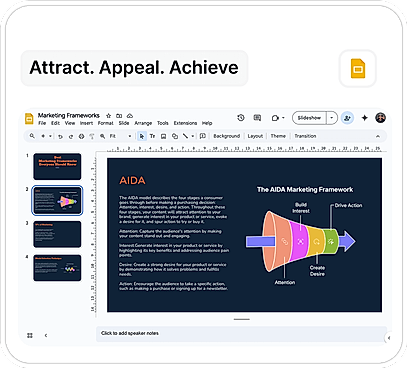Image resolution: width=407 pixels, height=368 pixels.
Task: Open the side panel arrow at bottom right
Action: click(388, 338)
